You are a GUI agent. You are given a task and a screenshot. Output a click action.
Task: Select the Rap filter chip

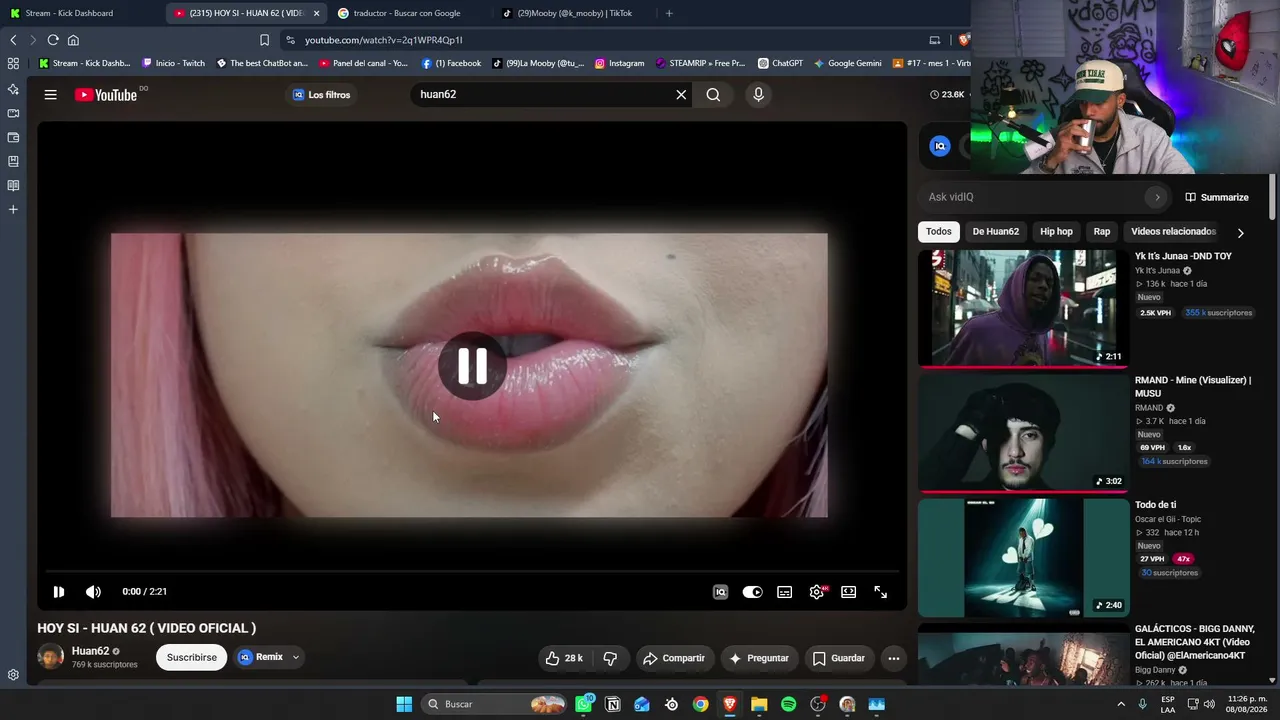pyautogui.click(x=1102, y=232)
